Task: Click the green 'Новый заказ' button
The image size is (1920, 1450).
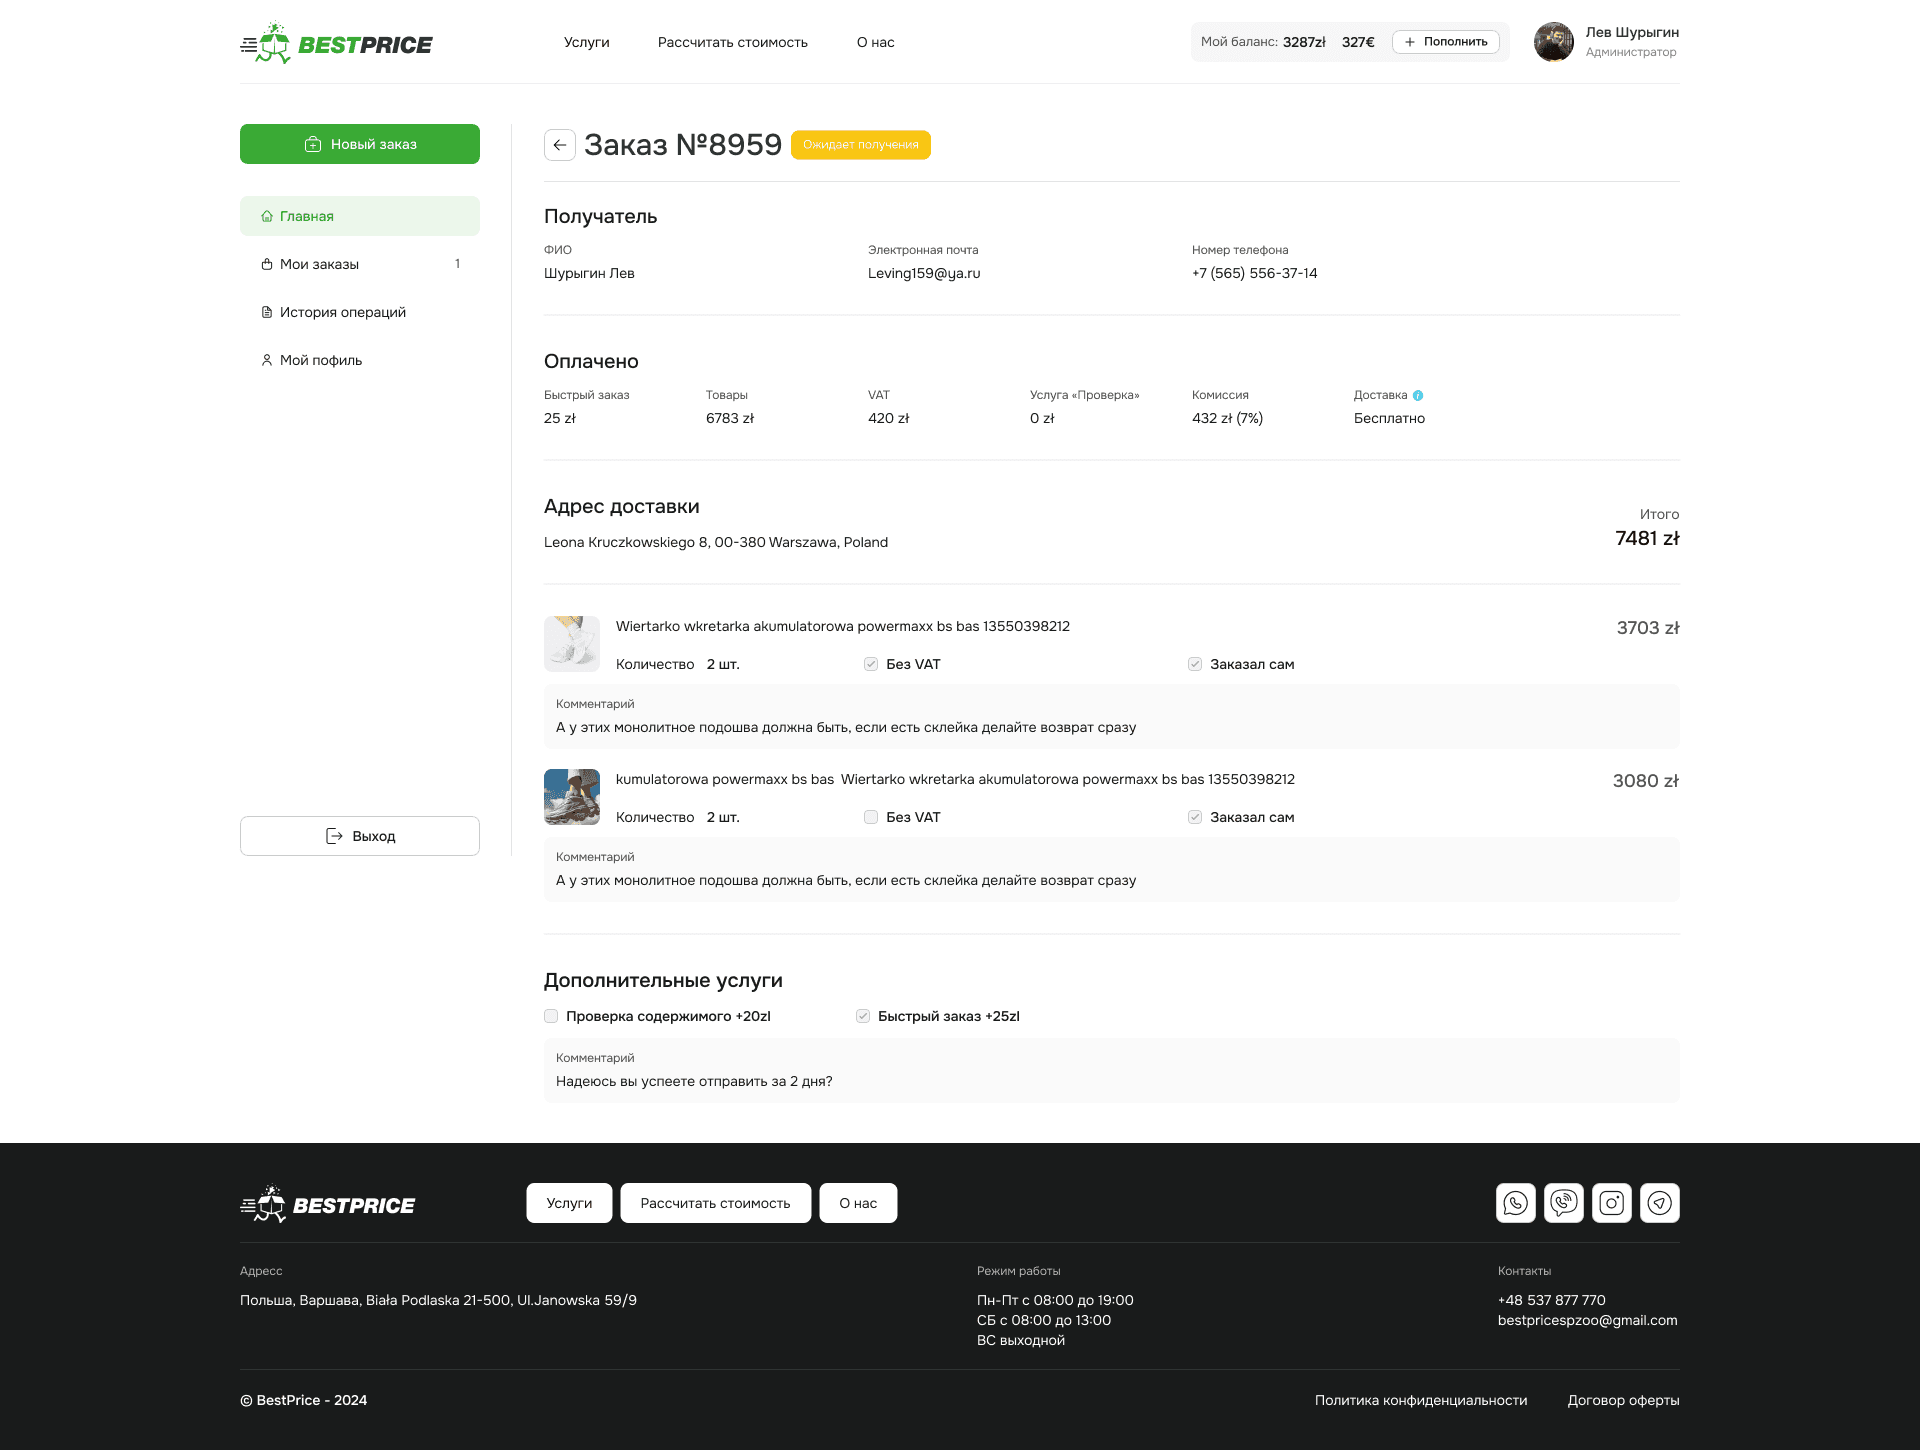Action: 359,144
